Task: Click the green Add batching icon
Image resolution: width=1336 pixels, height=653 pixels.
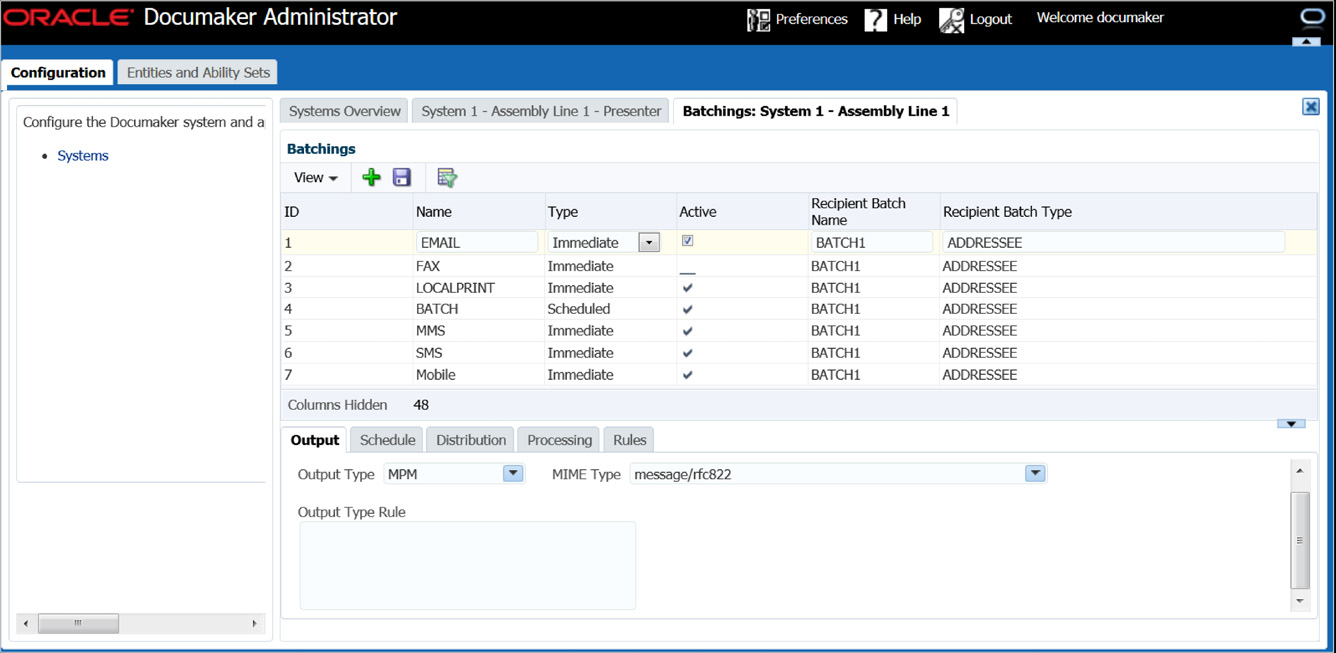Action: coord(371,177)
